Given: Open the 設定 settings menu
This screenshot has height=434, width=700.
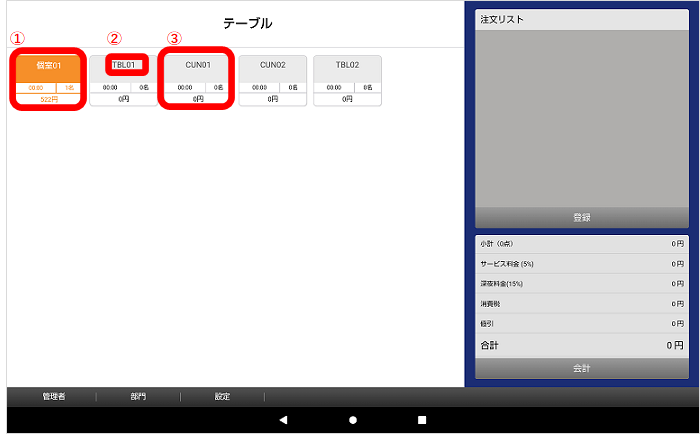Looking at the screenshot, I should (222, 397).
